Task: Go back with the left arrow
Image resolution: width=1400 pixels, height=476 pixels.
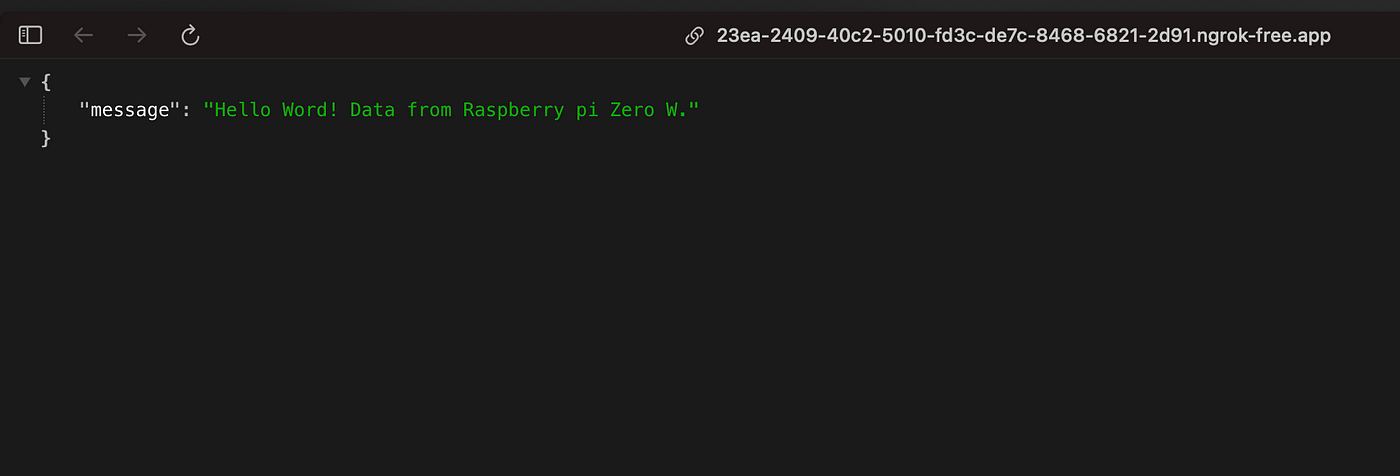Action: pos(84,36)
